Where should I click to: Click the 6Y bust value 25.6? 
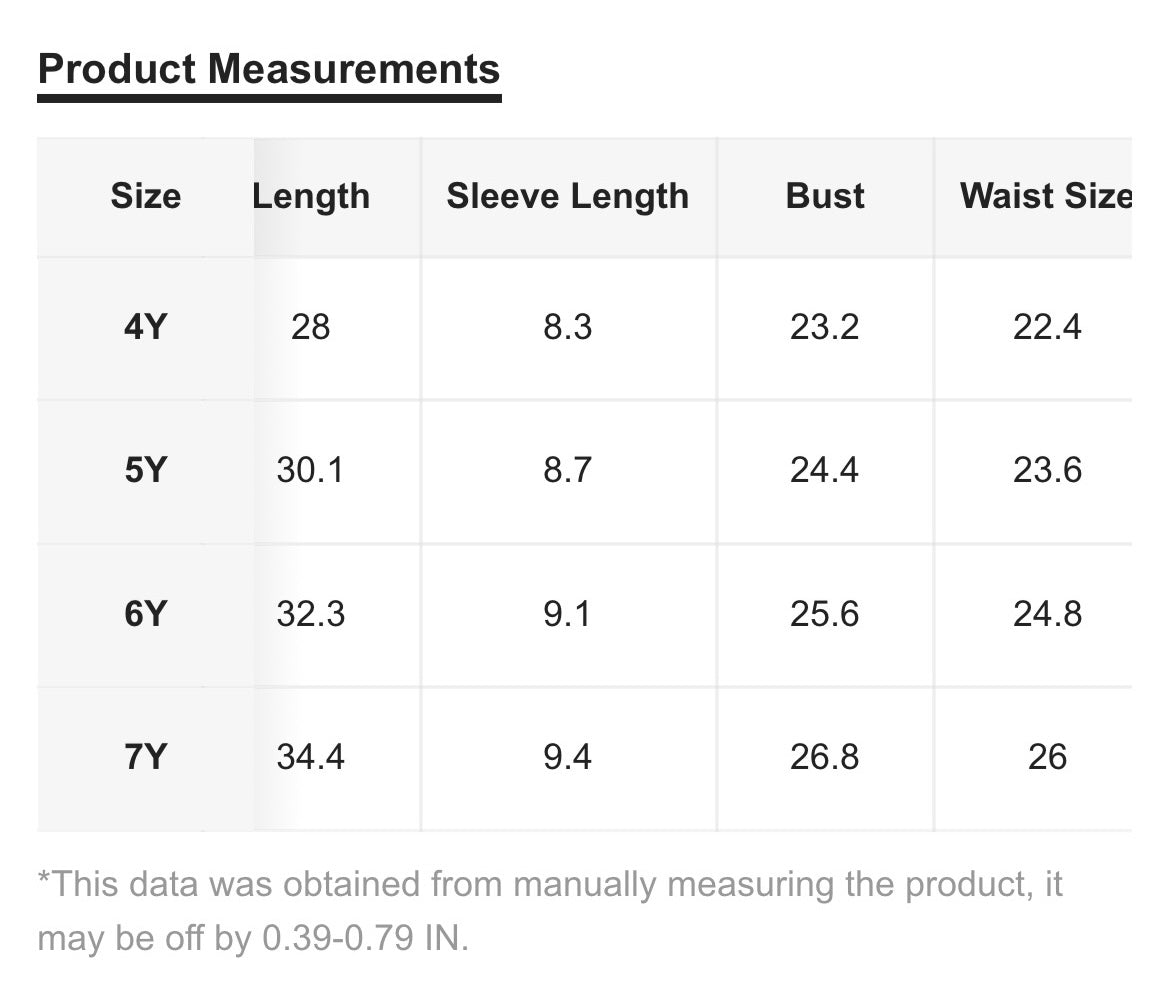point(825,614)
